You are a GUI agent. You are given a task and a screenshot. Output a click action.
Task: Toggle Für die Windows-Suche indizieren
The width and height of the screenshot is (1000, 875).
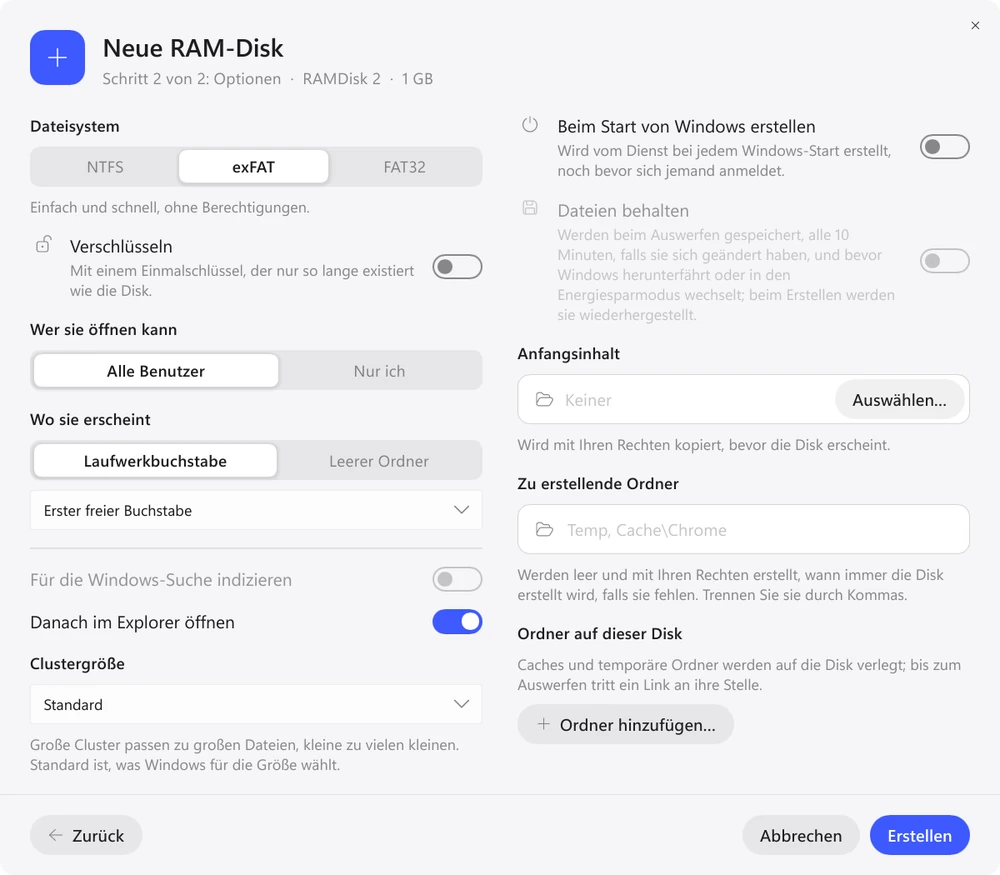click(x=457, y=579)
